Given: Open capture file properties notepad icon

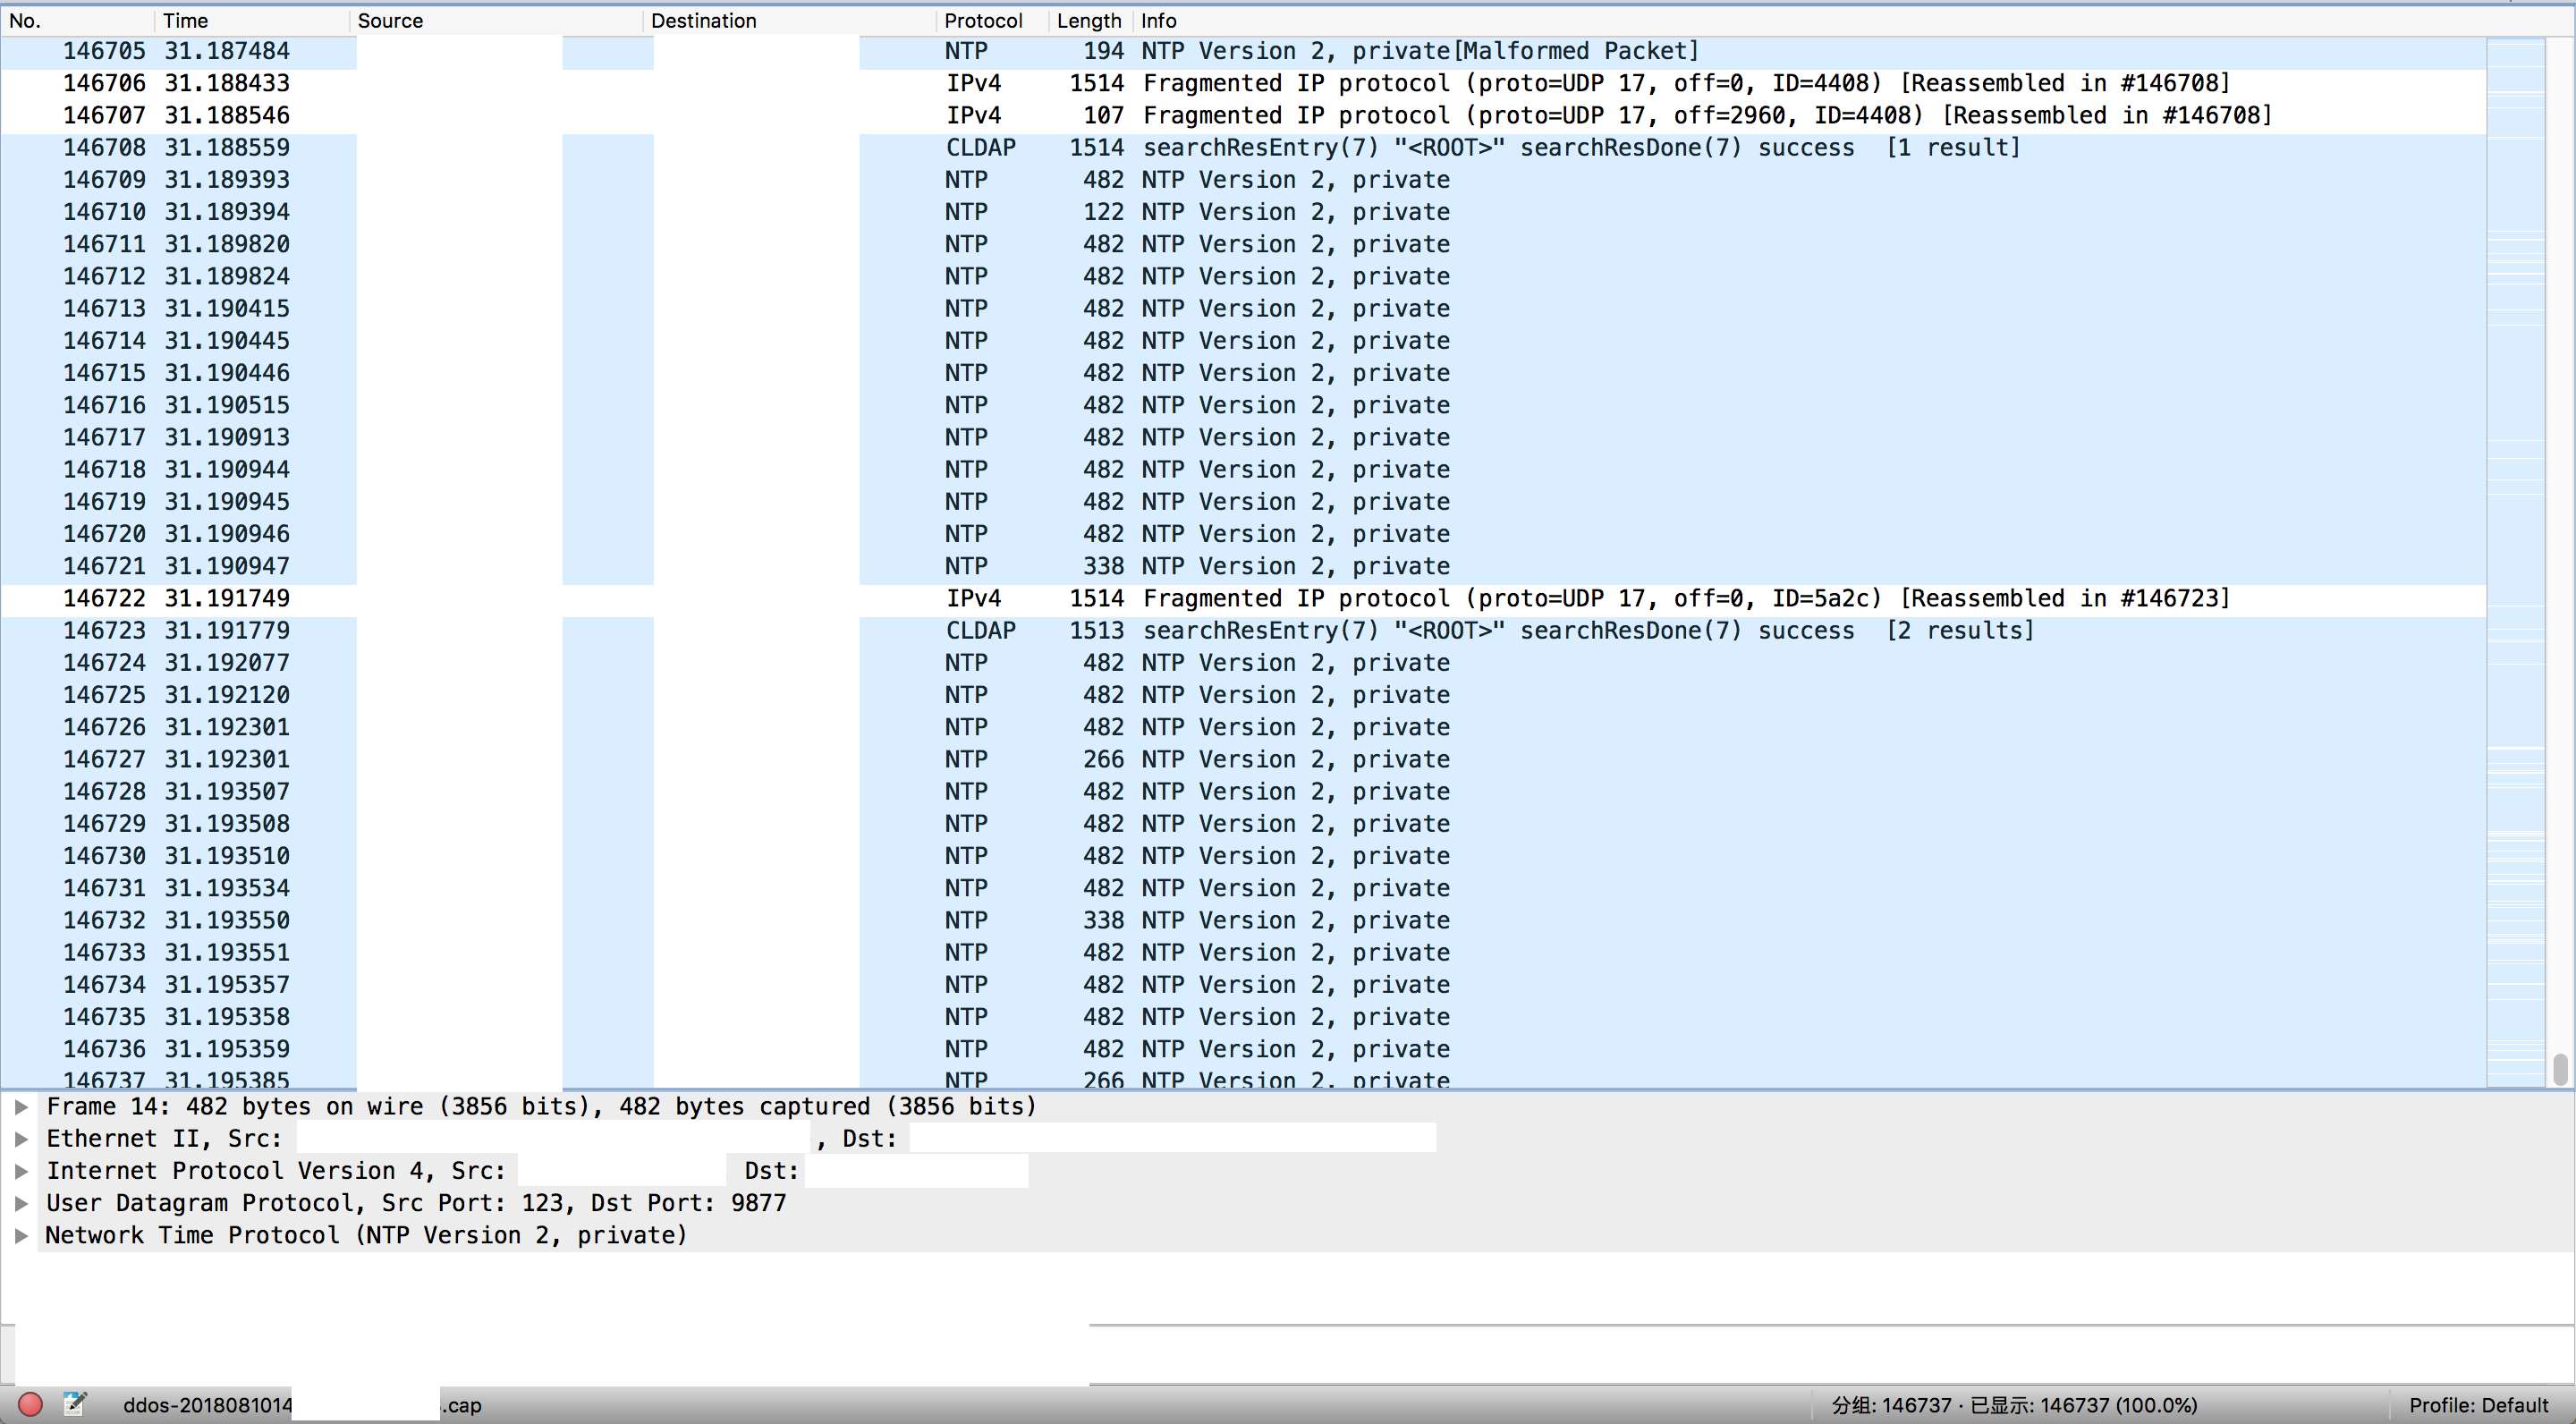Looking at the screenshot, I should [74, 1404].
